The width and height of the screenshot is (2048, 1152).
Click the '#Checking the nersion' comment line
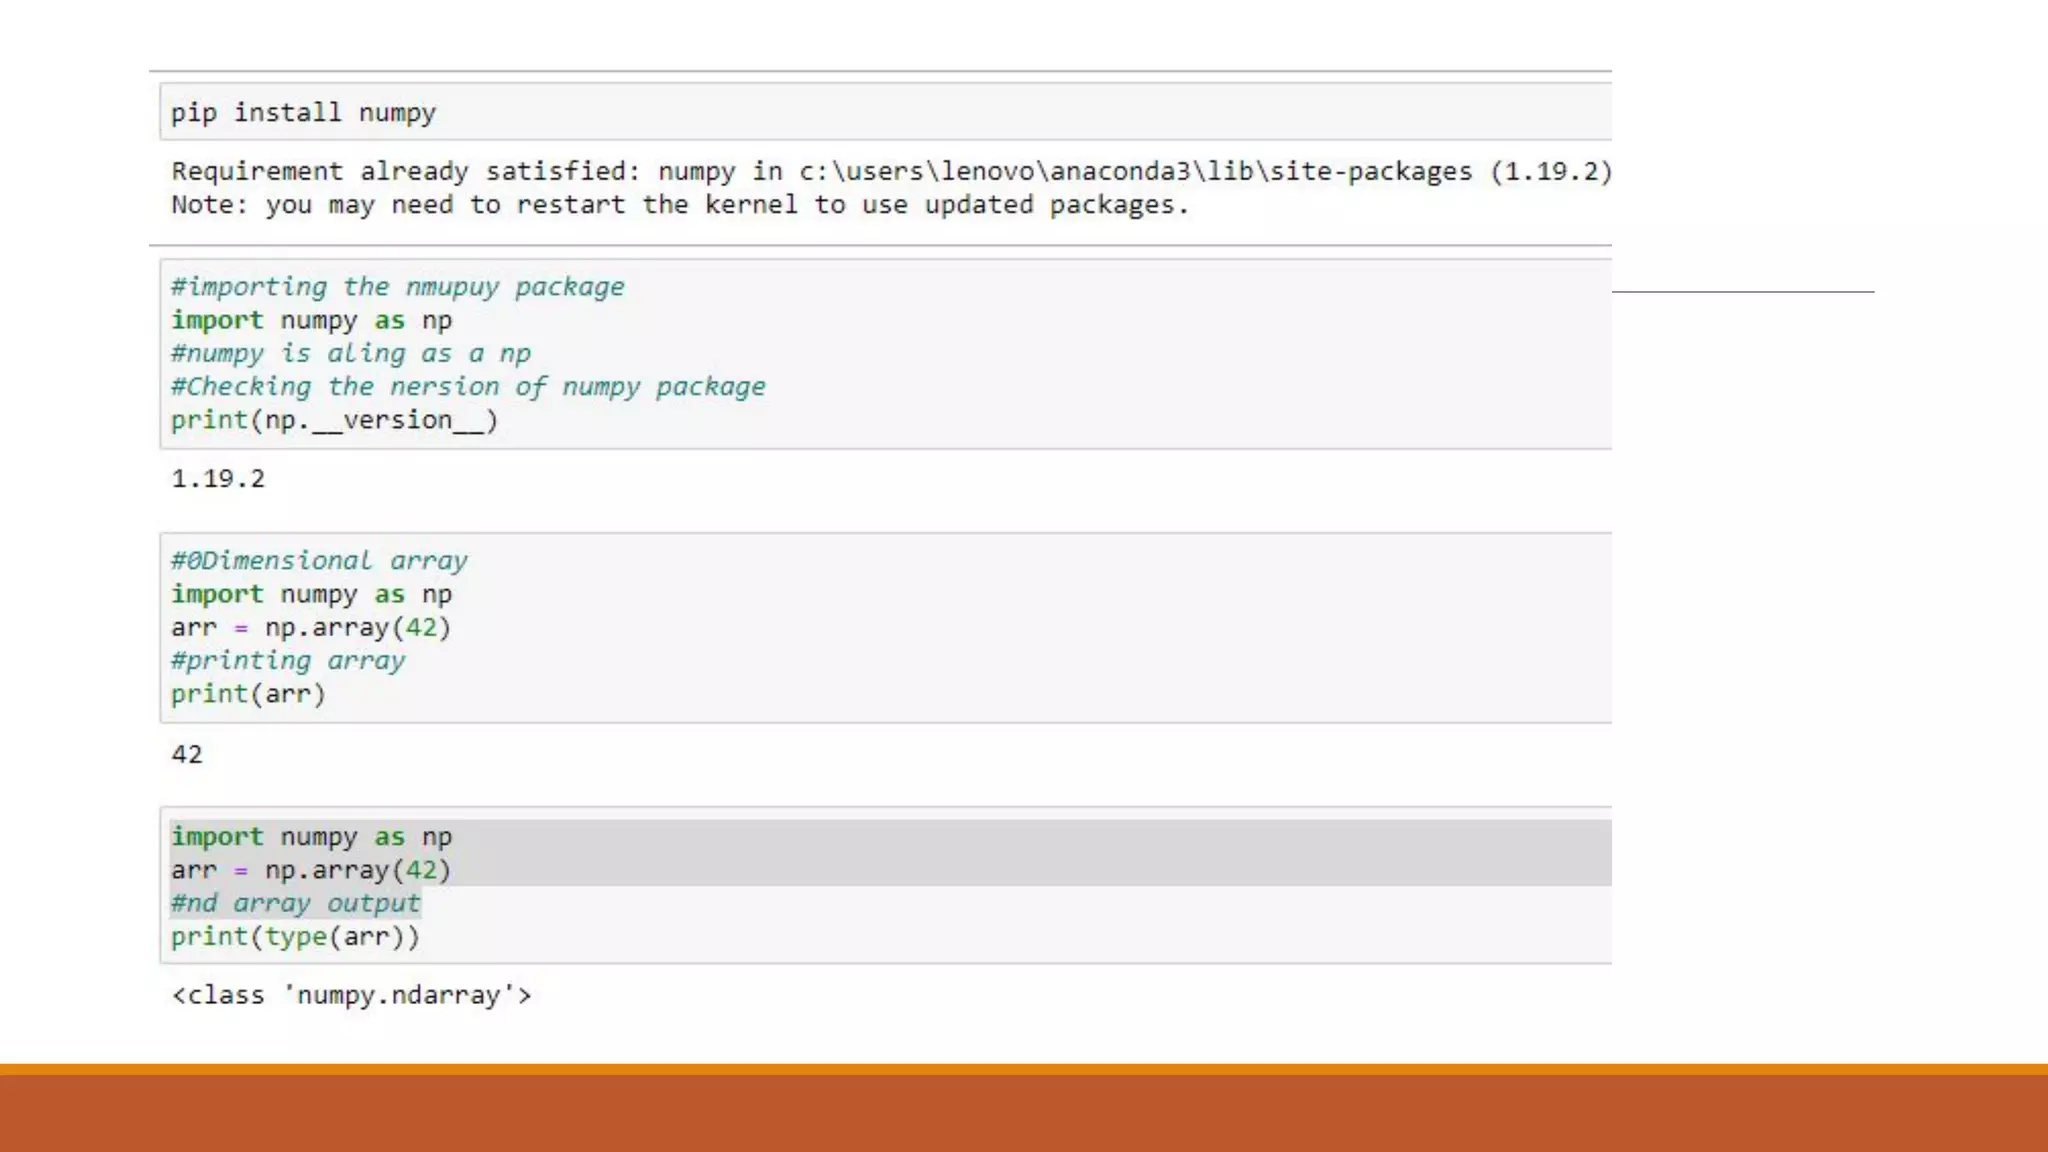(468, 387)
